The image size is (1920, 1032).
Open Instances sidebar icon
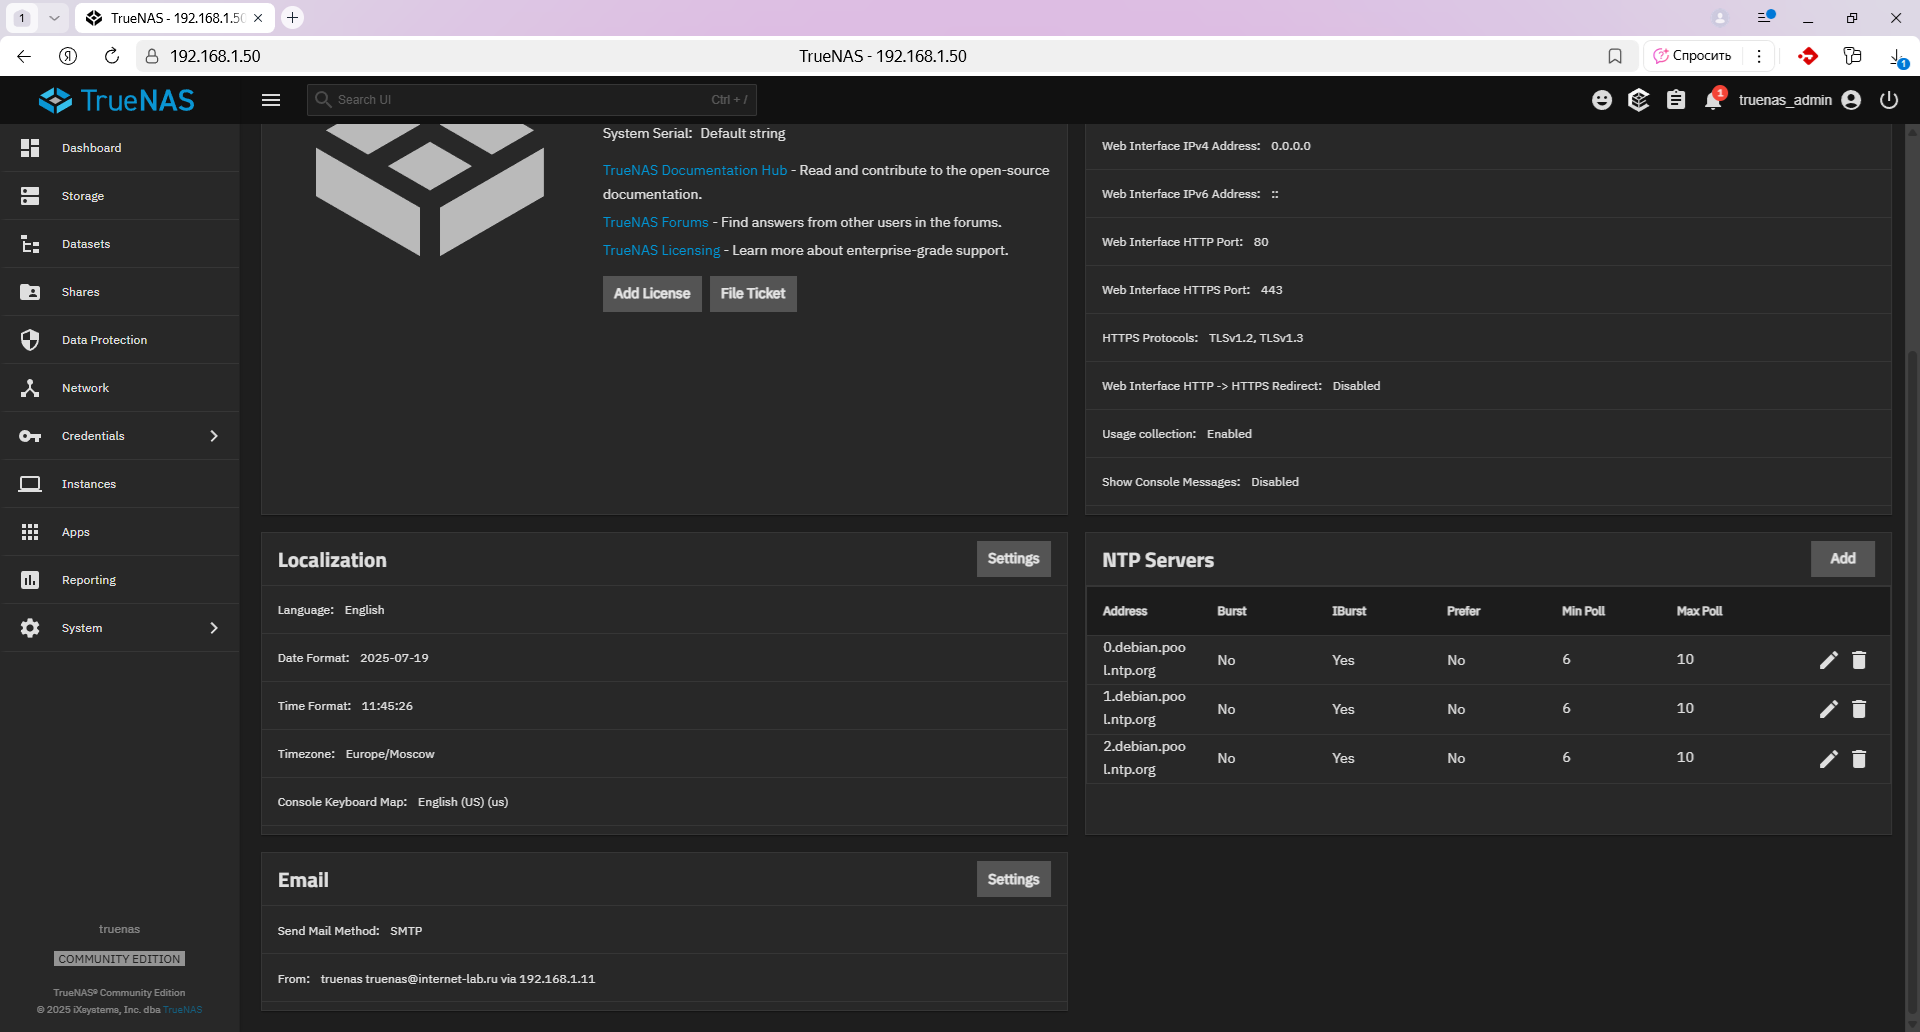point(30,484)
